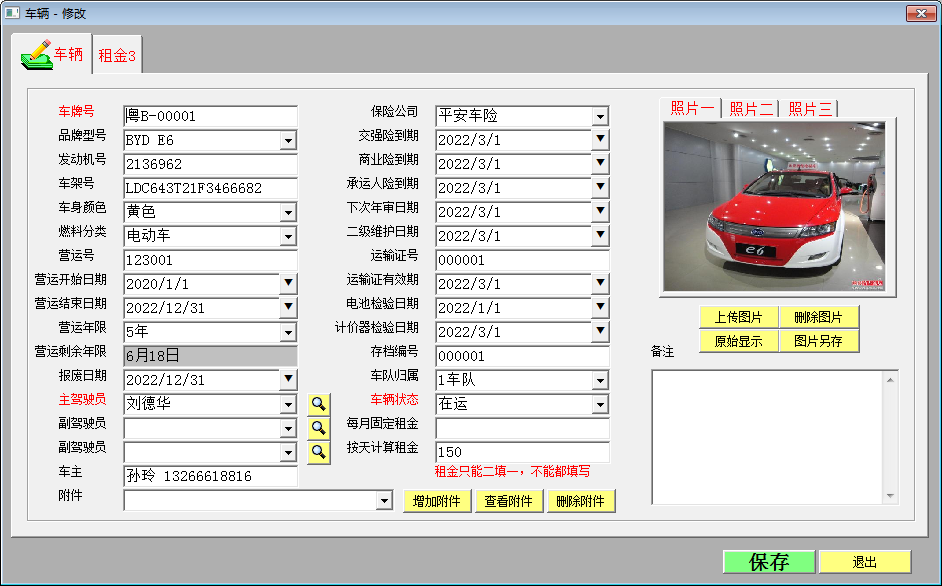Viewport: 942px width, 586px height.
Task: Click the red BYD e6 car photo
Action: point(774,207)
